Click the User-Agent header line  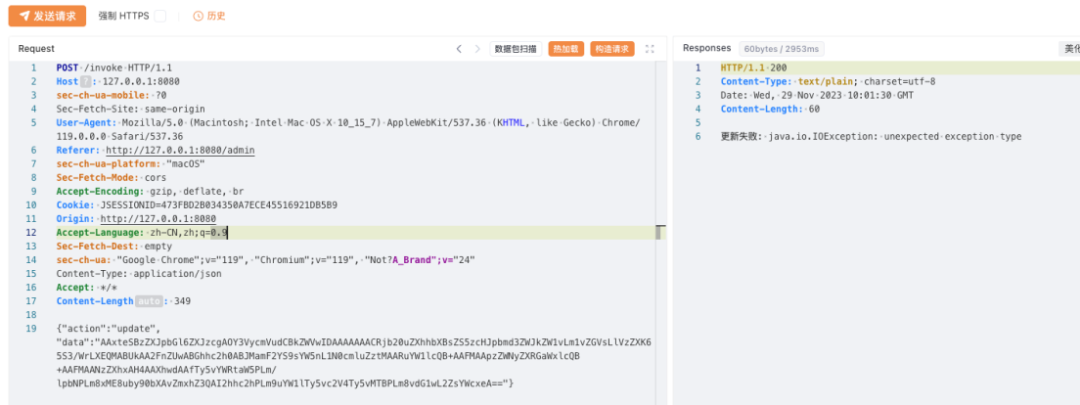point(349,129)
